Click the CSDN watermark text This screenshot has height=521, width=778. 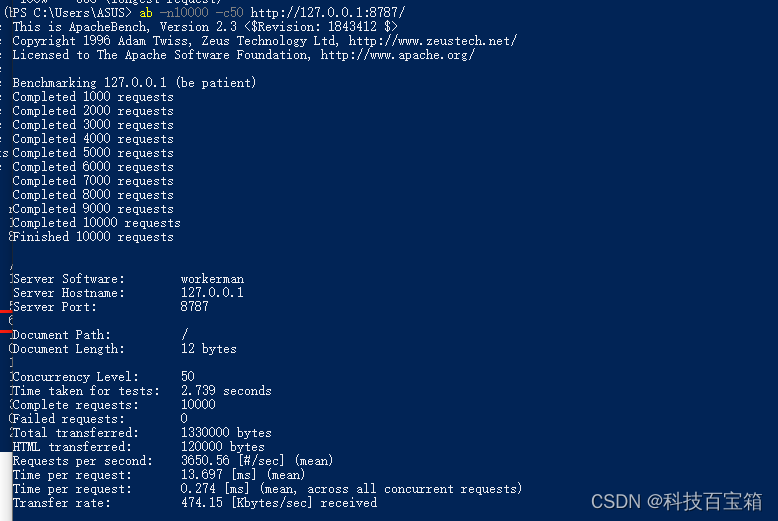point(676,501)
